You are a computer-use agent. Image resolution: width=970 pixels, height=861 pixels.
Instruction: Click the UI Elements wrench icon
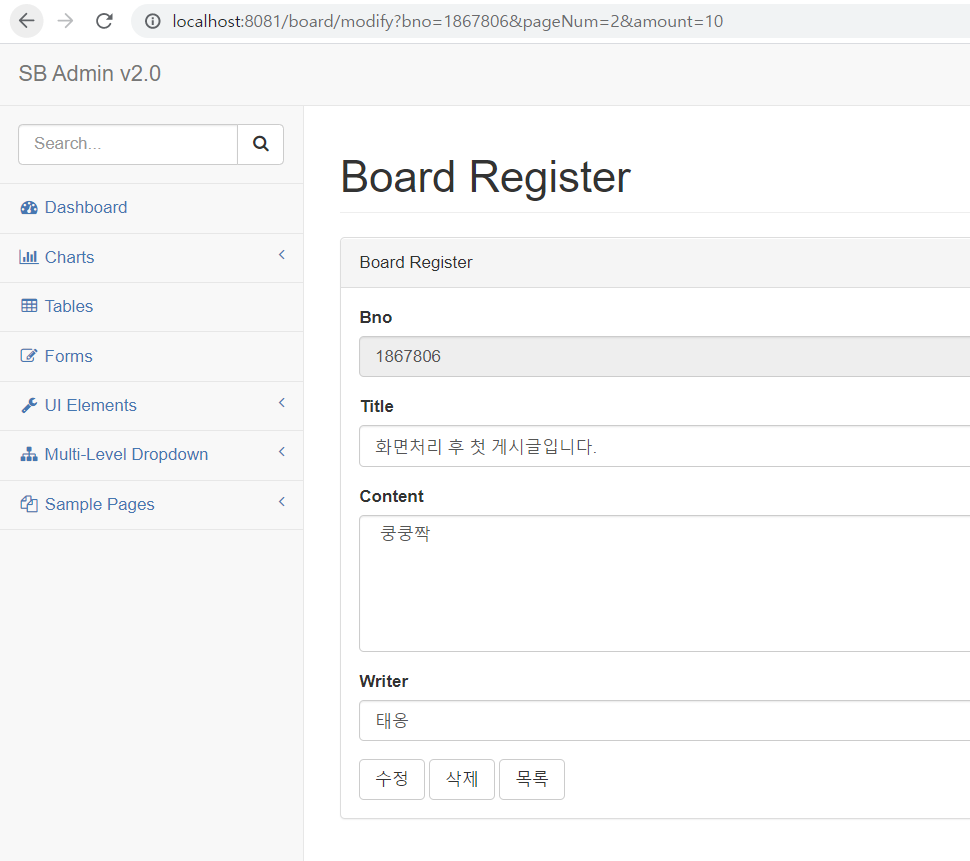29,405
